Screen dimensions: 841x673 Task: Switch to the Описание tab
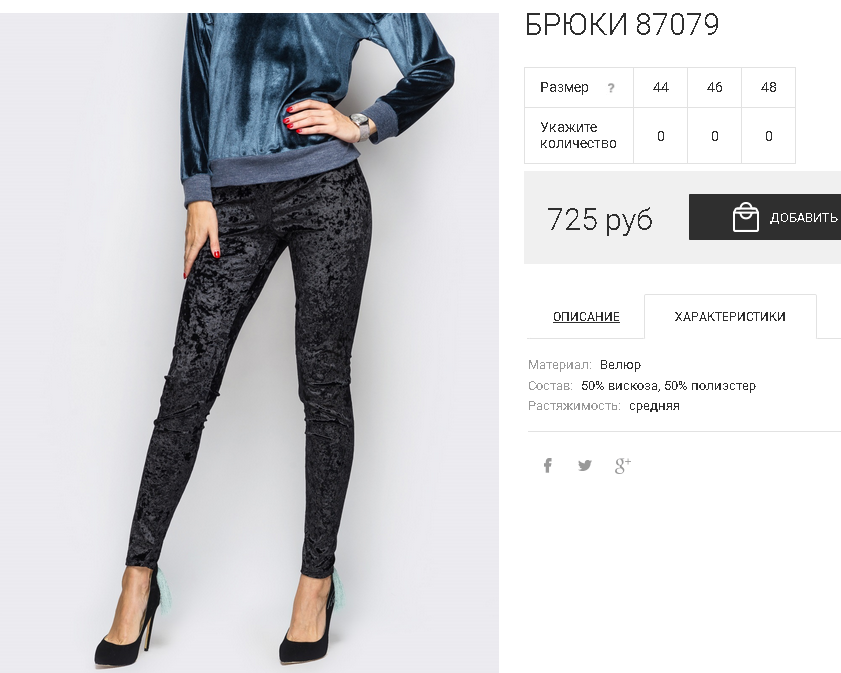pos(586,316)
